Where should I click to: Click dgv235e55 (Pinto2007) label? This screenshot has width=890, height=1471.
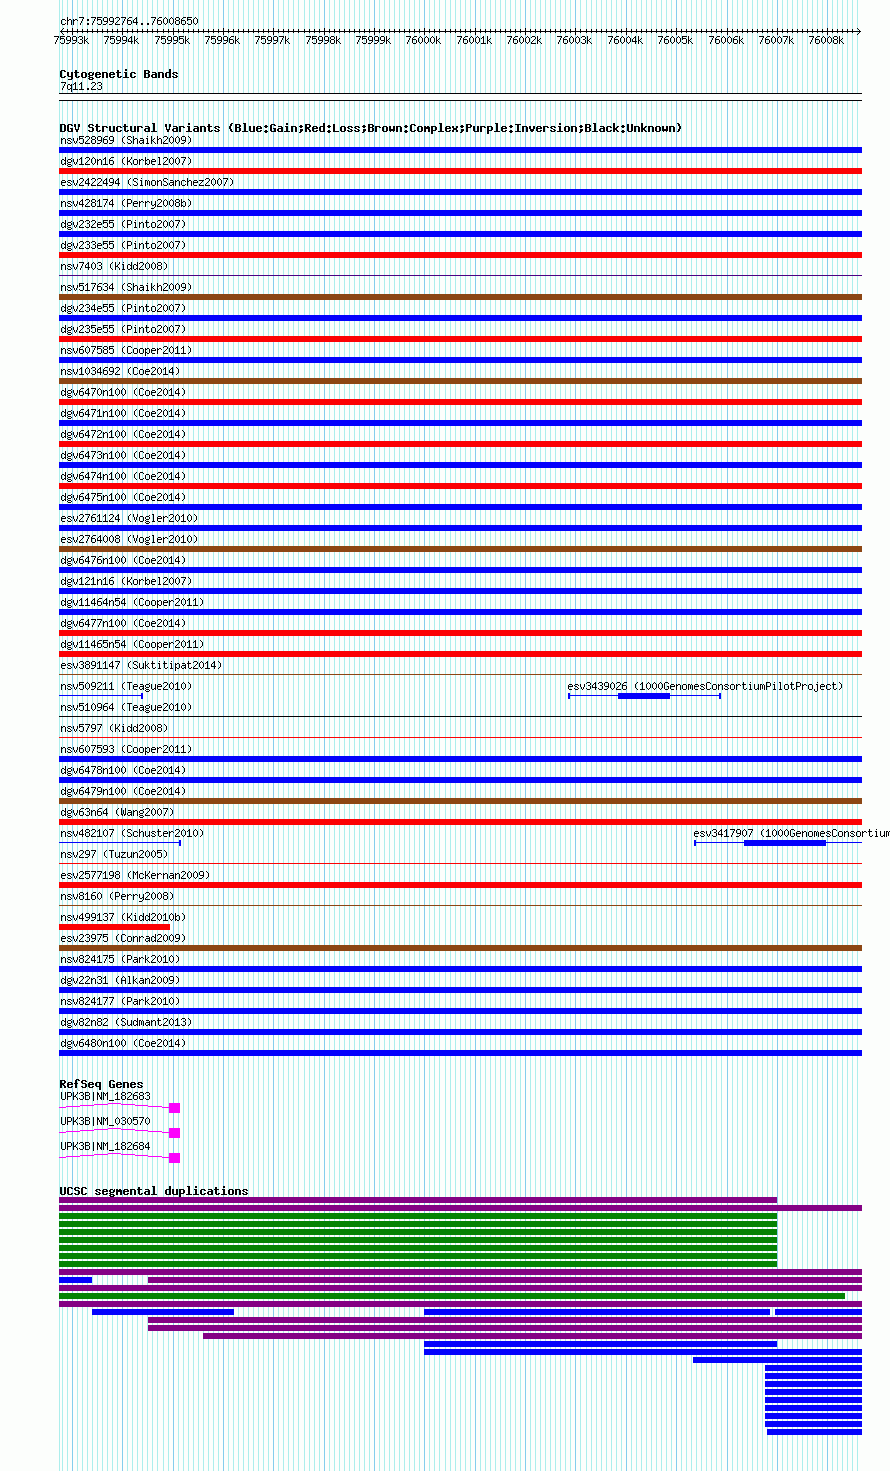(123, 329)
